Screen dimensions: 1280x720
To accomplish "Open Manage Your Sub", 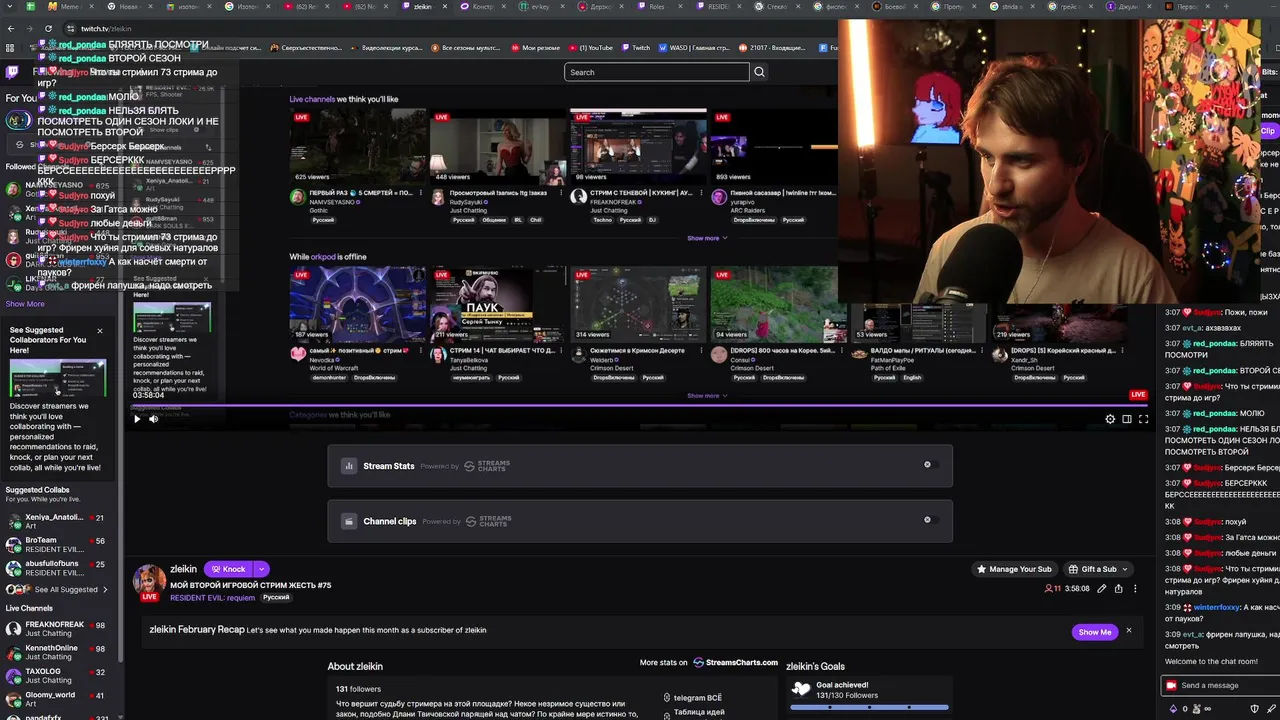I will click(1014, 569).
